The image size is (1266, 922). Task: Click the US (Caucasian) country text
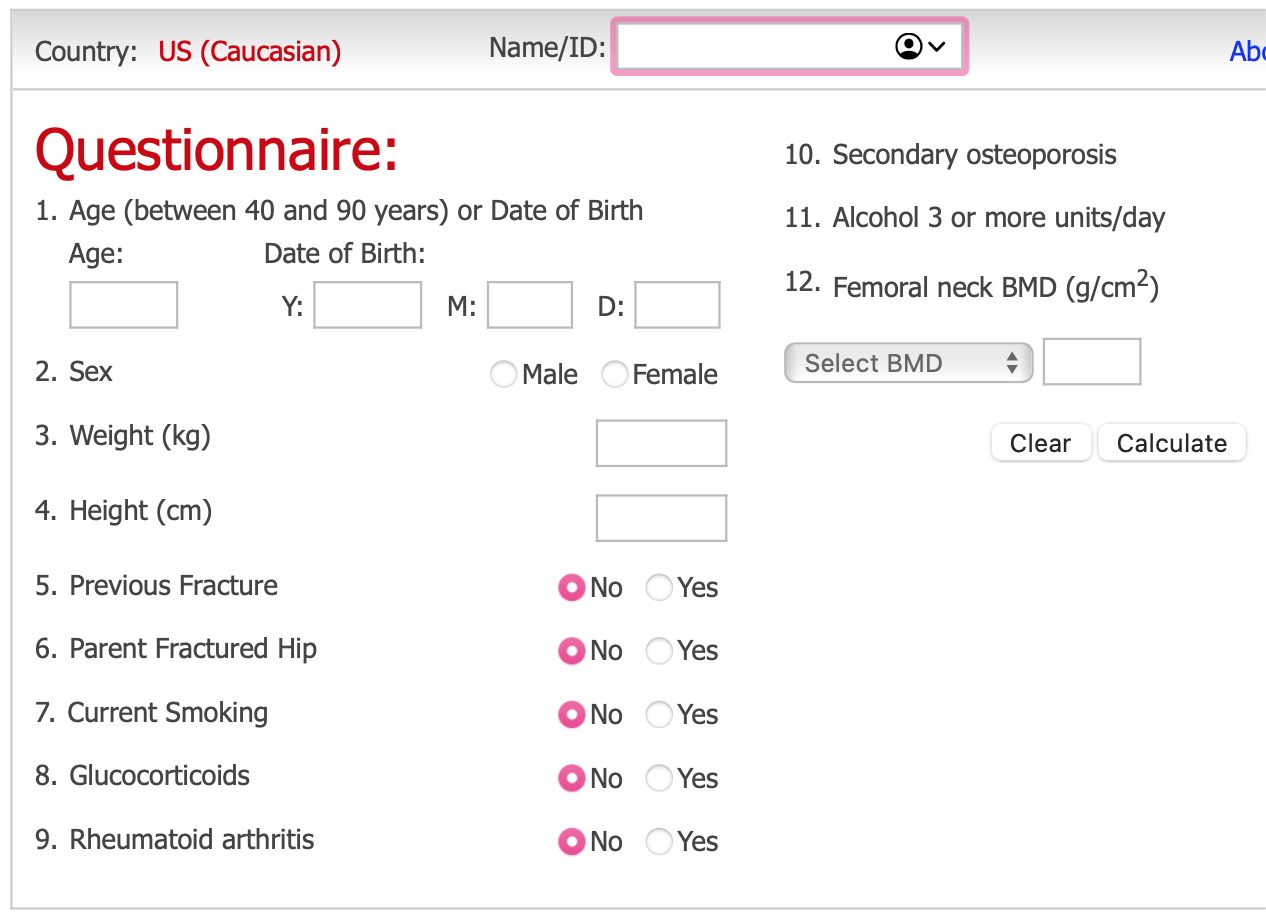click(x=250, y=52)
